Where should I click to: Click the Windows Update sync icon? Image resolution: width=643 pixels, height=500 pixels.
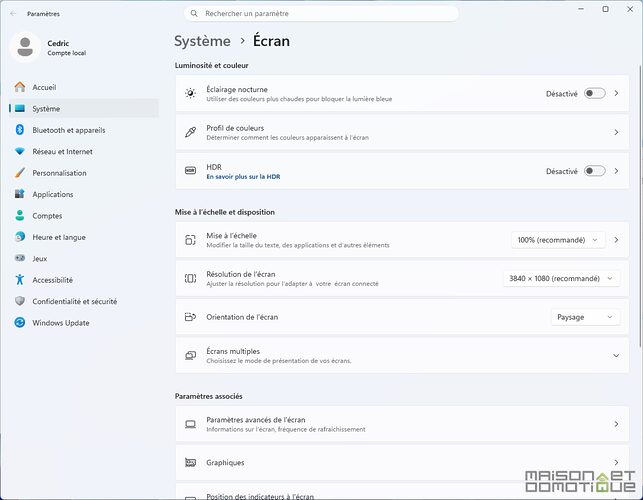(x=20, y=322)
